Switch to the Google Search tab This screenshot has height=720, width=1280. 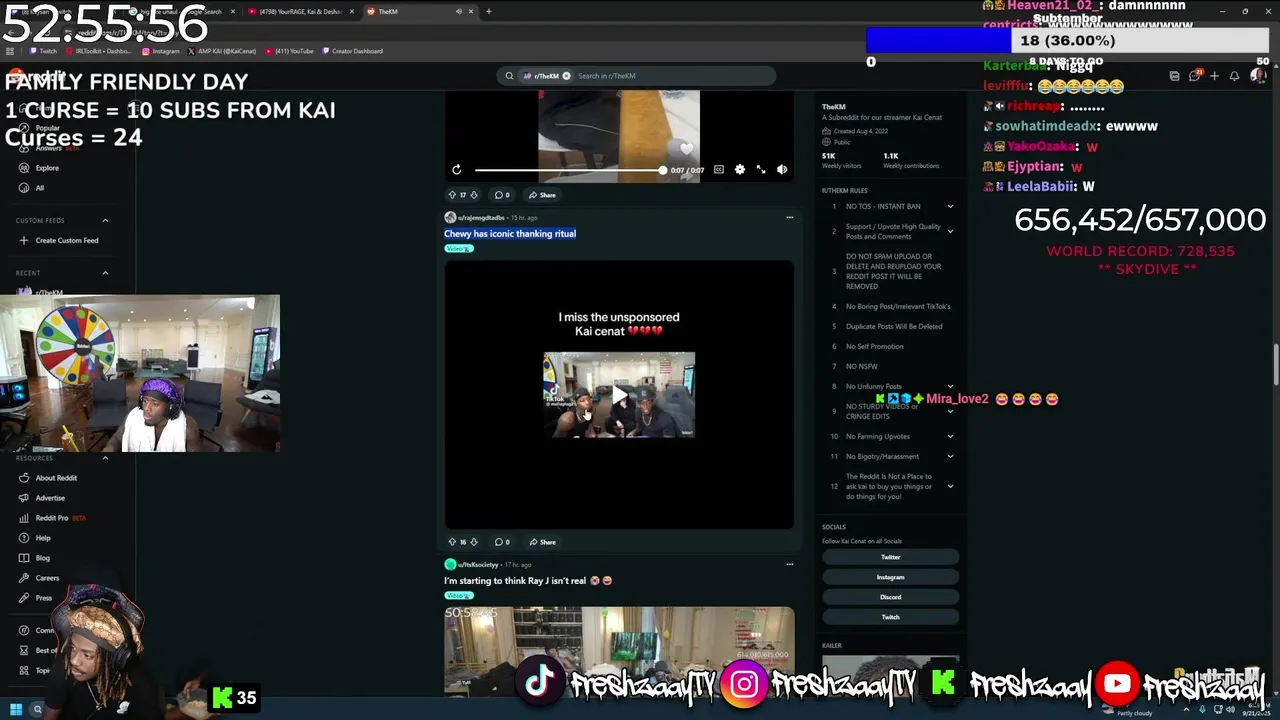(180, 12)
